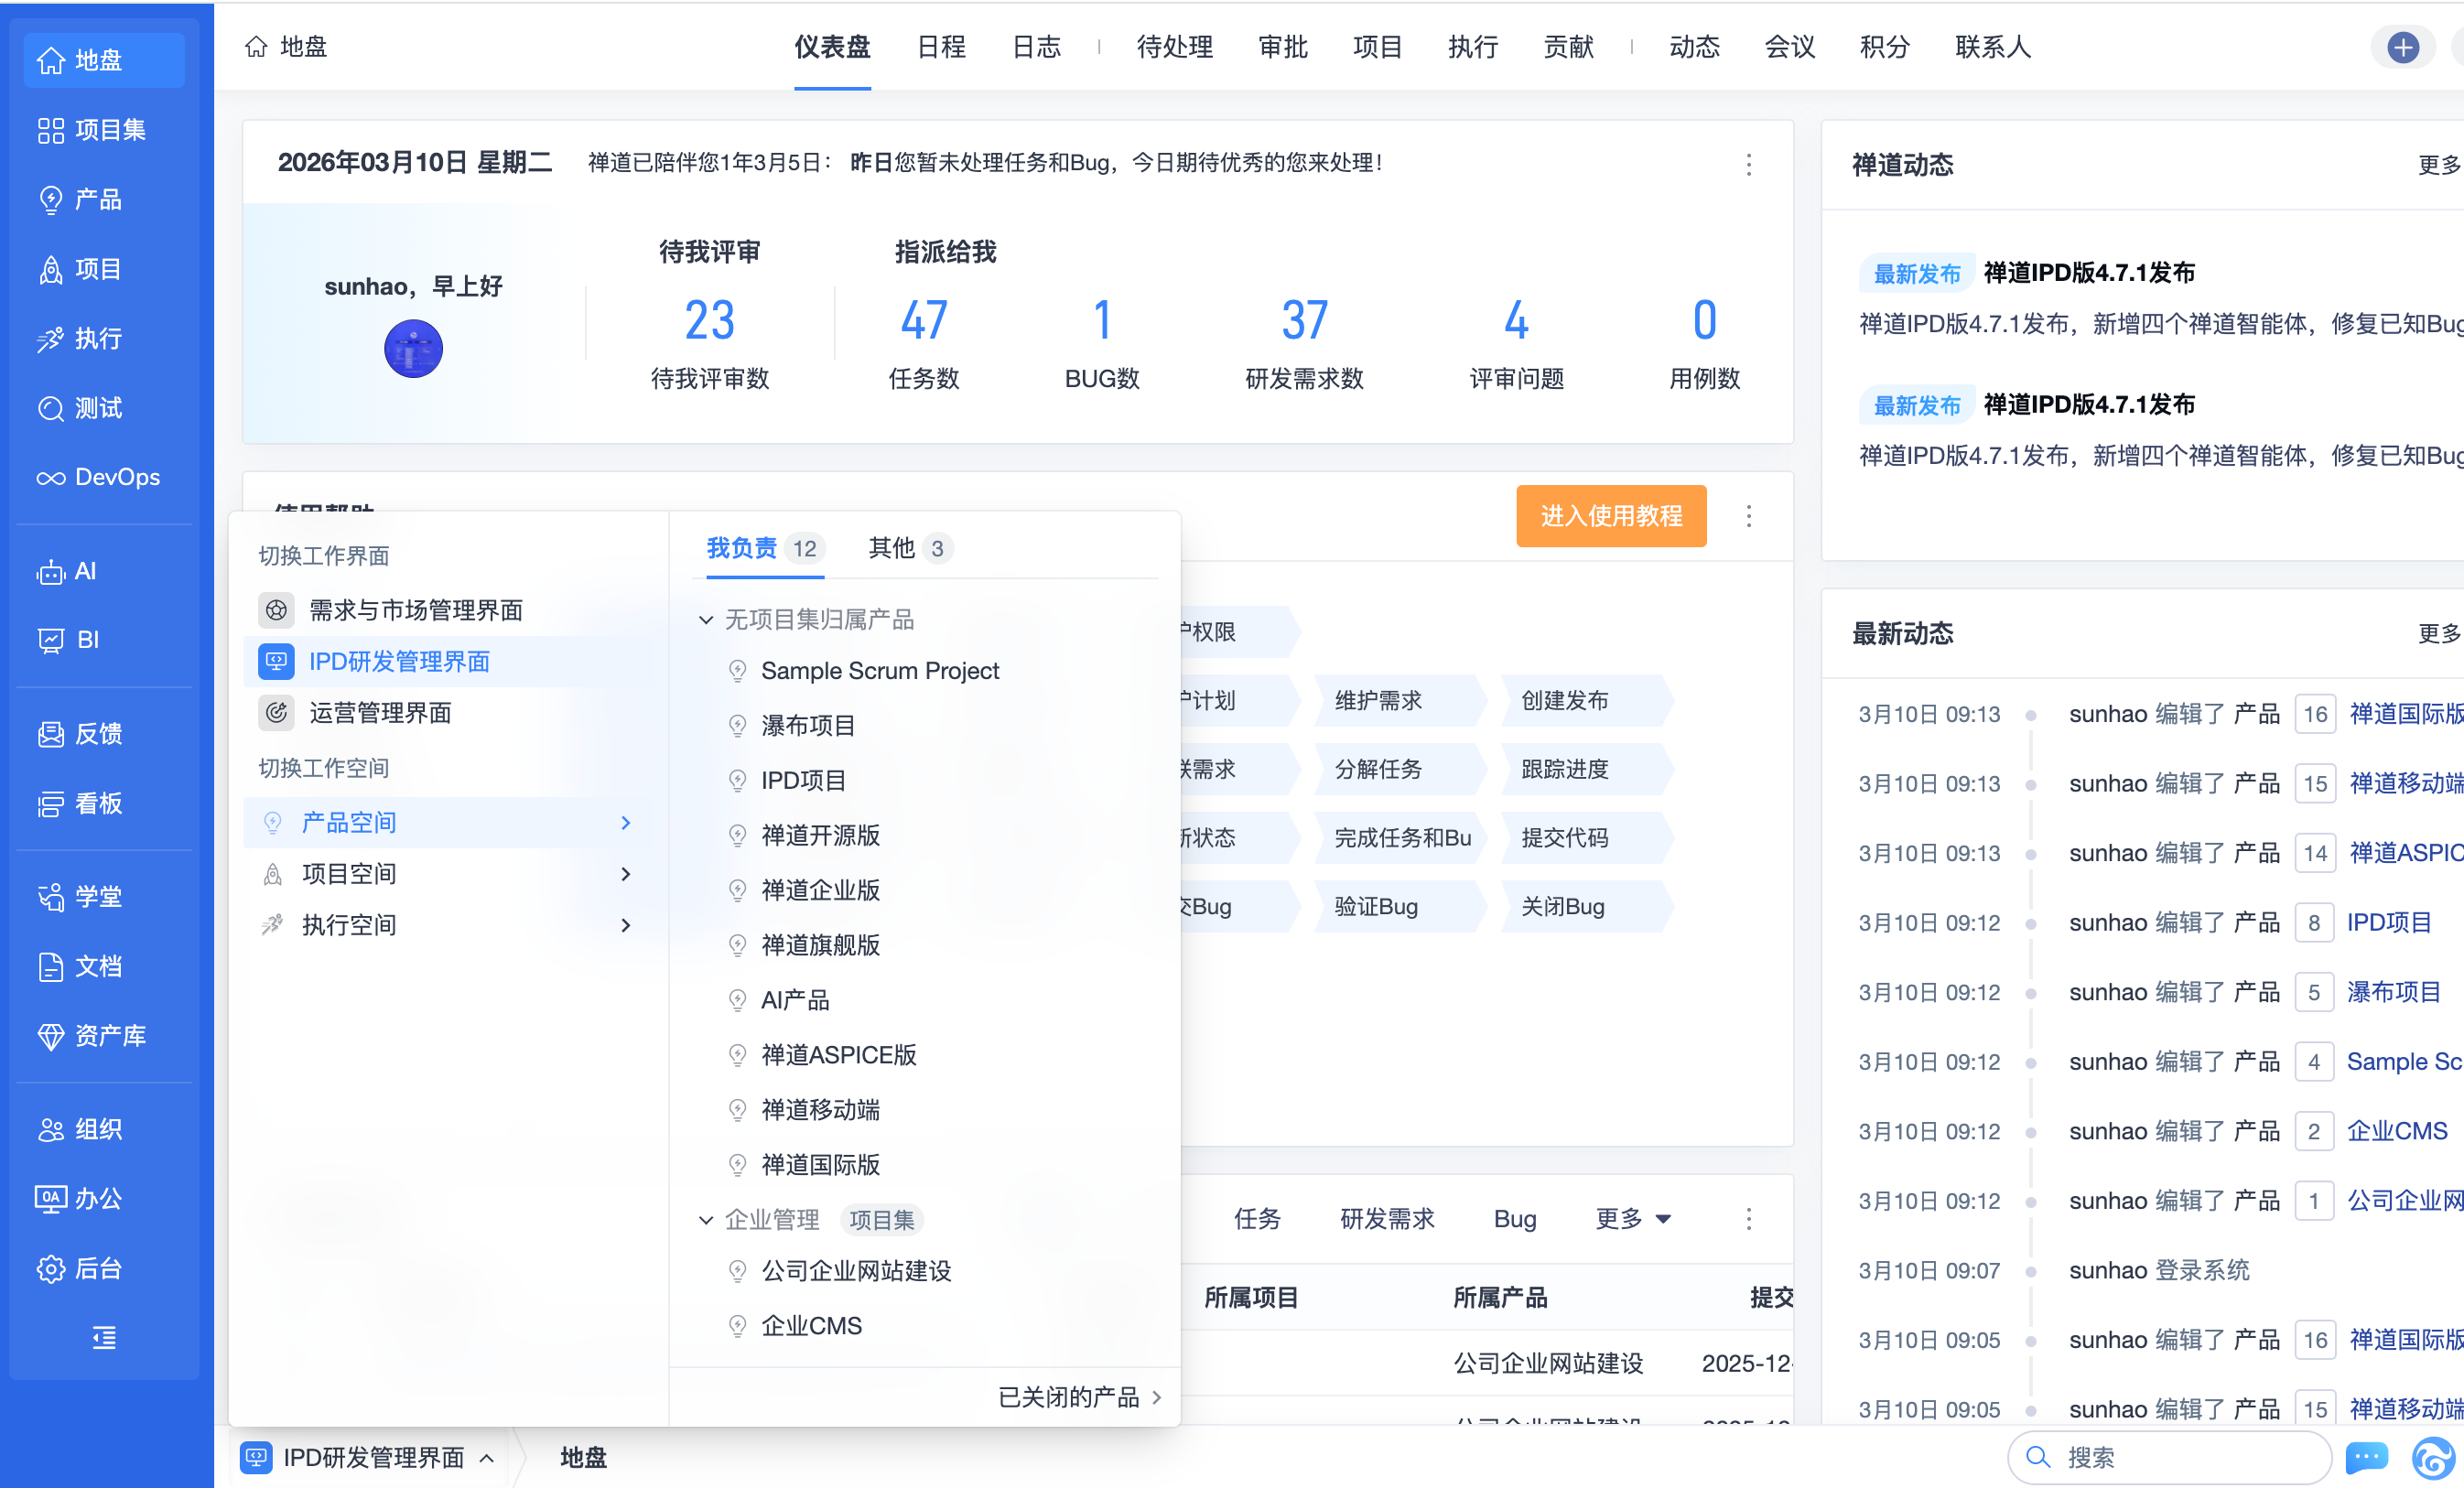Switch to 需求与市场管理界面 workspace
The image size is (2464, 1488).
(415, 610)
